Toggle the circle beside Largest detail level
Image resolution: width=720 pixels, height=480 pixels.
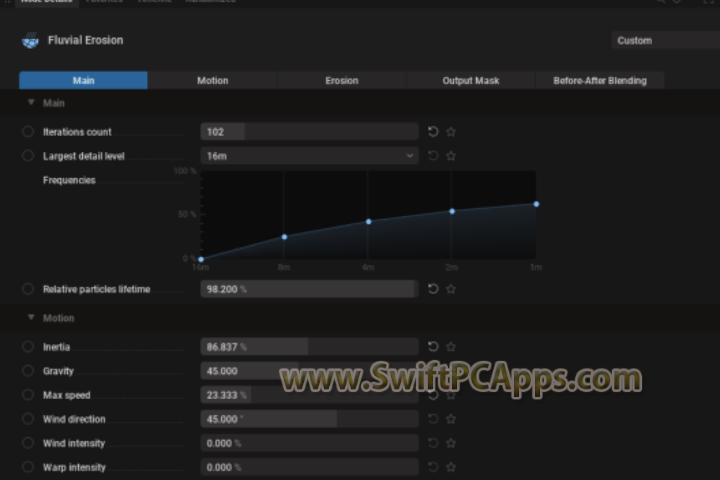coord(28,156)
